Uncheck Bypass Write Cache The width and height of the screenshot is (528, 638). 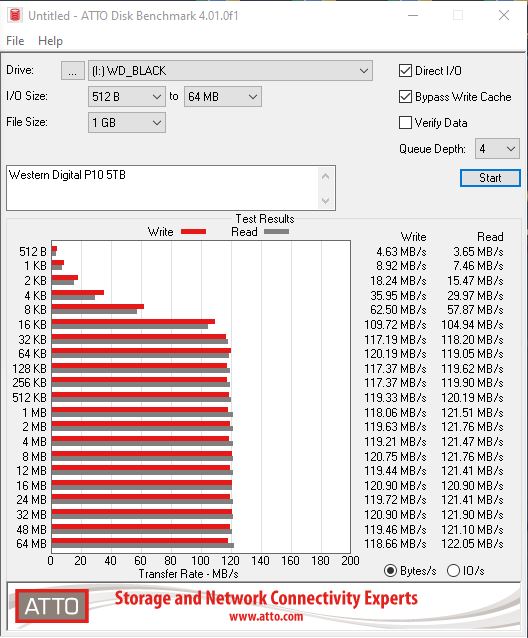pos(405,97)
